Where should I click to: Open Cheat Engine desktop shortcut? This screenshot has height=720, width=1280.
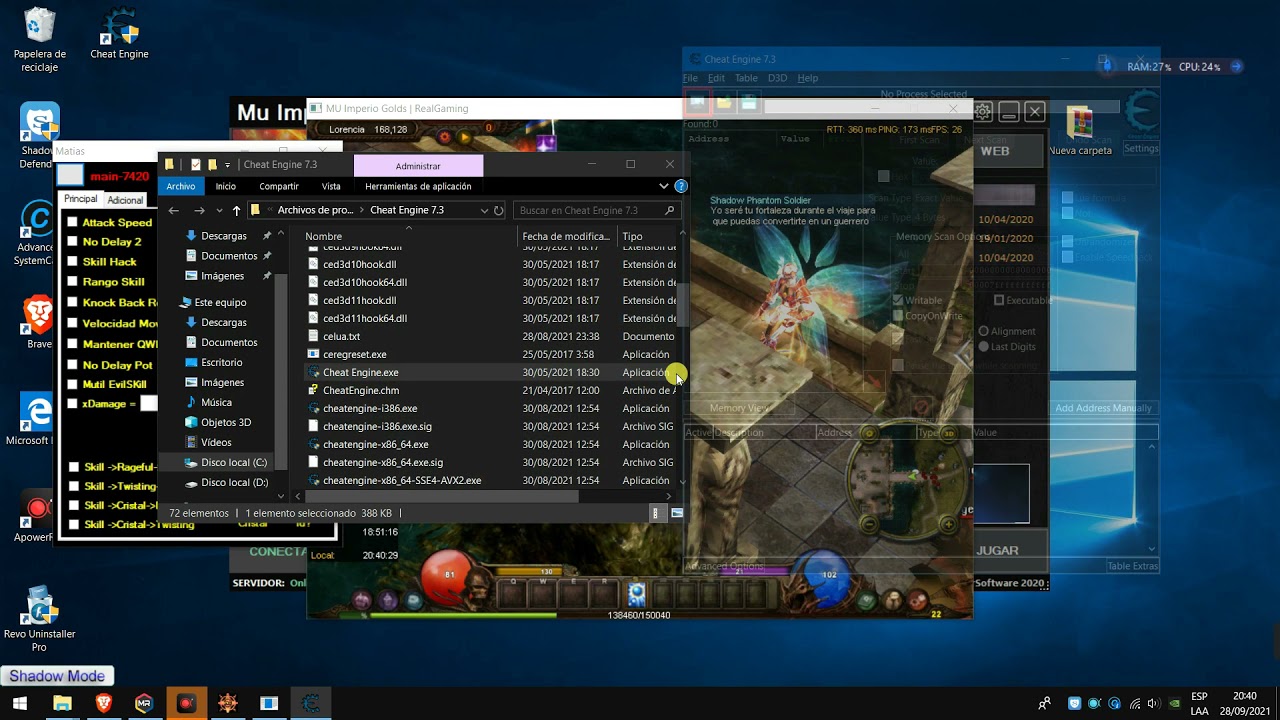(119, 33)
